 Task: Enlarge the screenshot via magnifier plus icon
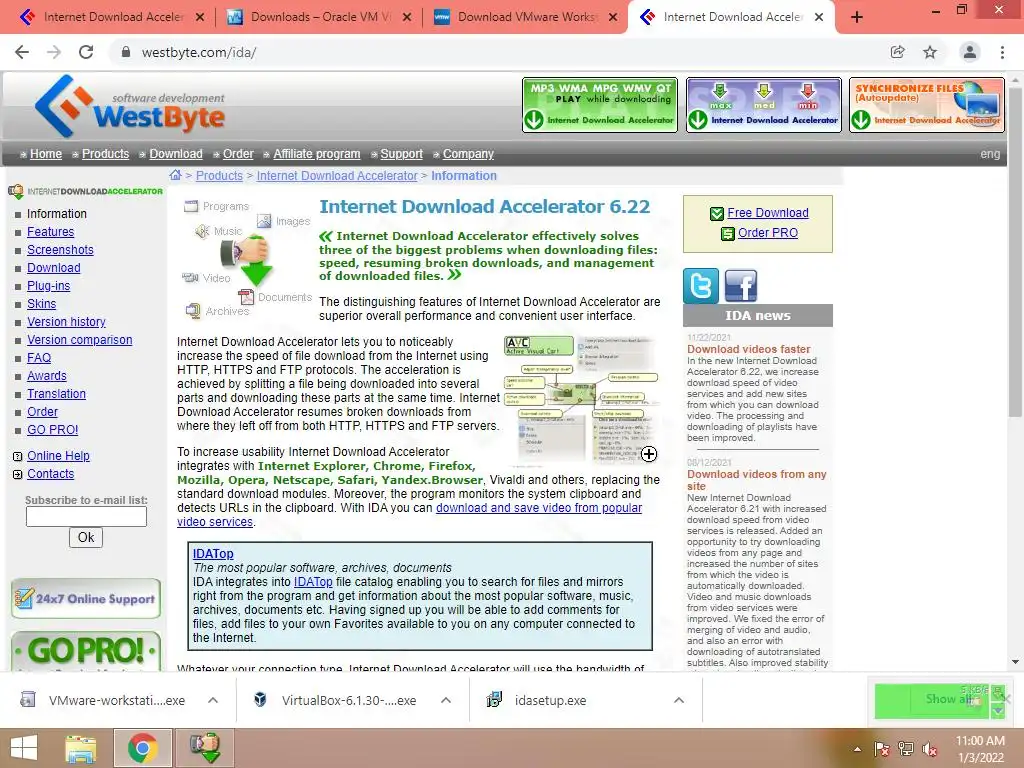648,454
